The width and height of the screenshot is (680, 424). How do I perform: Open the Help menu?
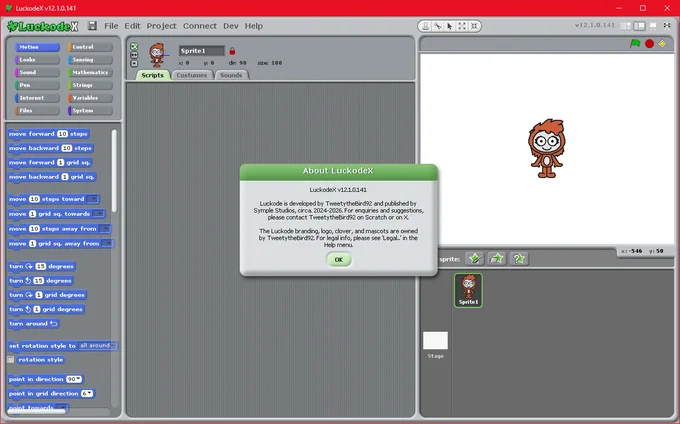(x=254, y=26)
